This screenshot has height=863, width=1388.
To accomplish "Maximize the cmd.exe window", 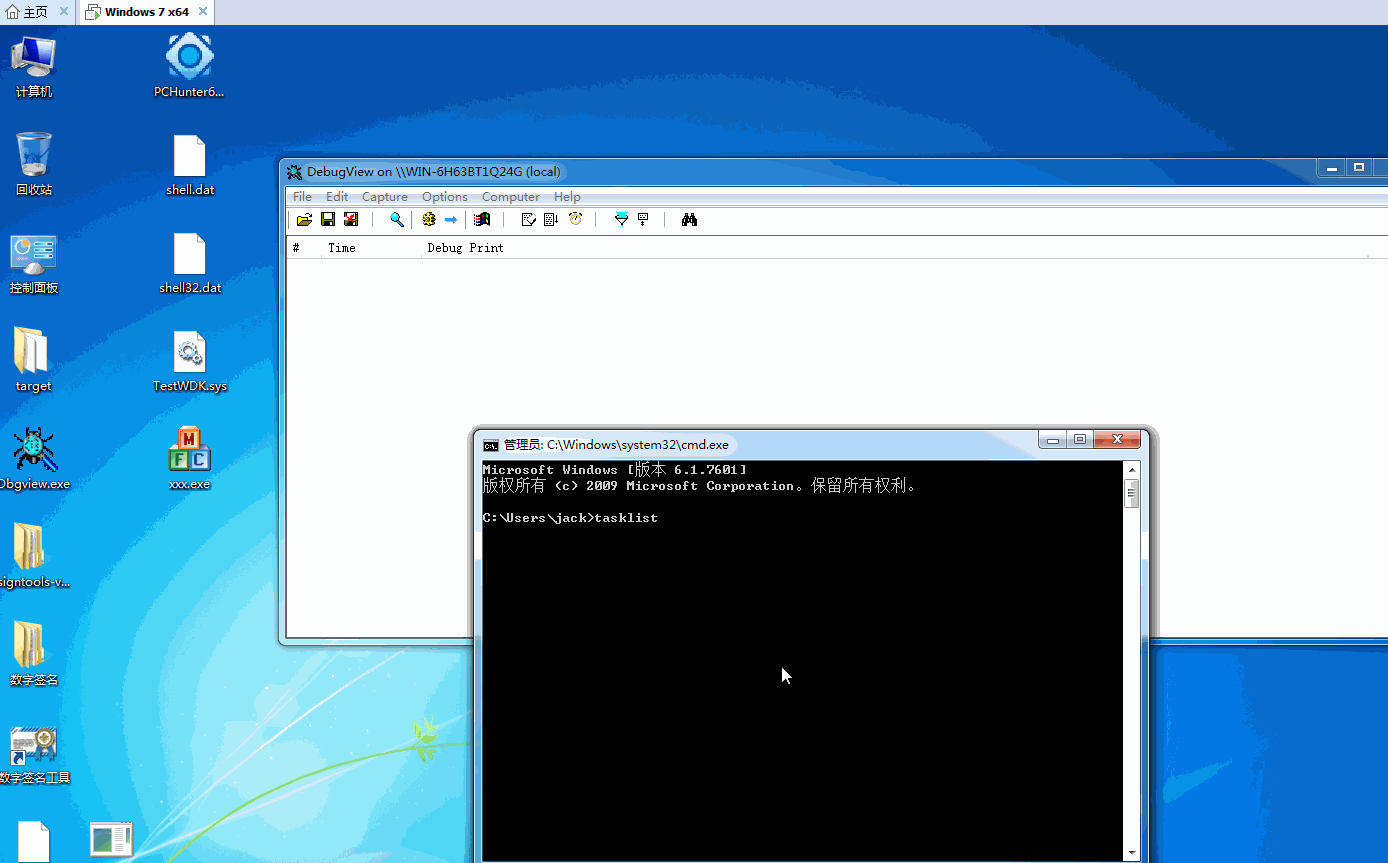I will pos(1080,439).
